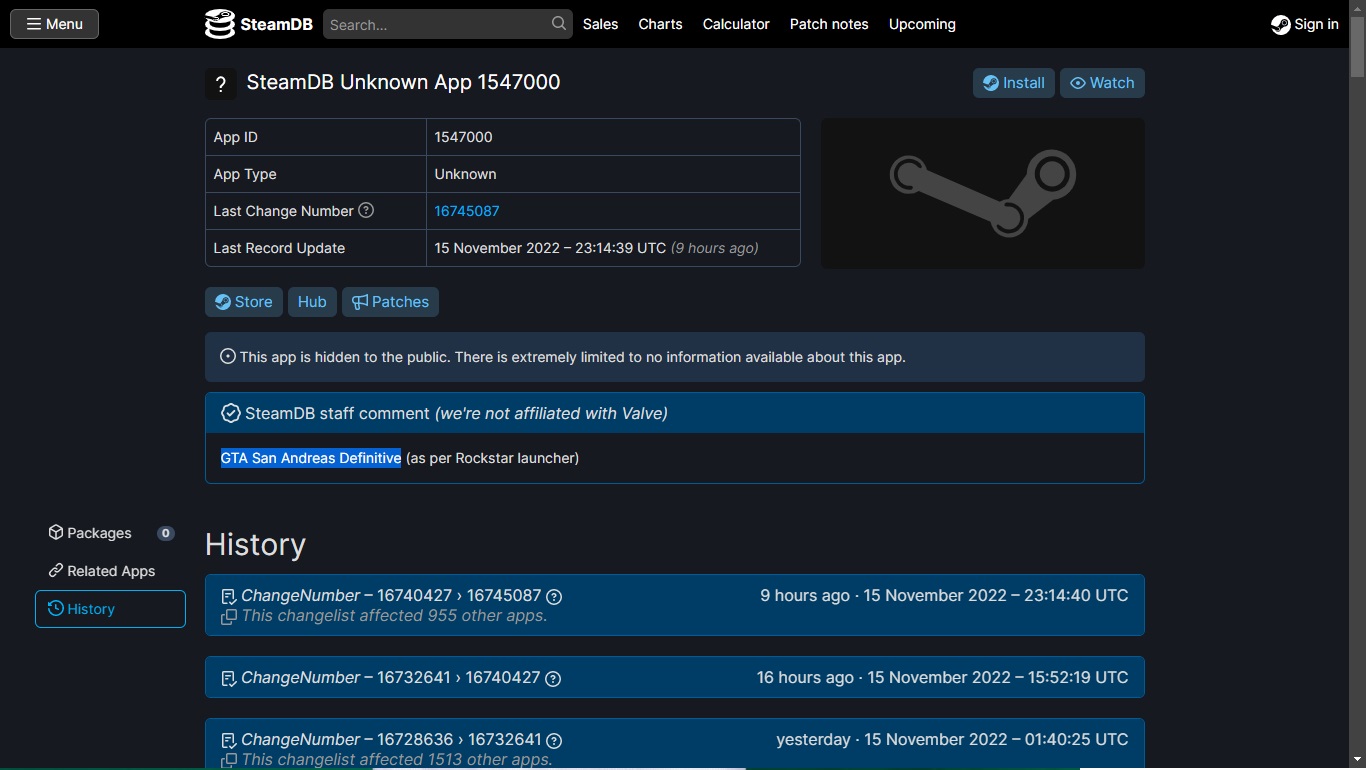This screenshot has height=770, width=1366.
Task: Sign in through Steam
Action: 1304,24
